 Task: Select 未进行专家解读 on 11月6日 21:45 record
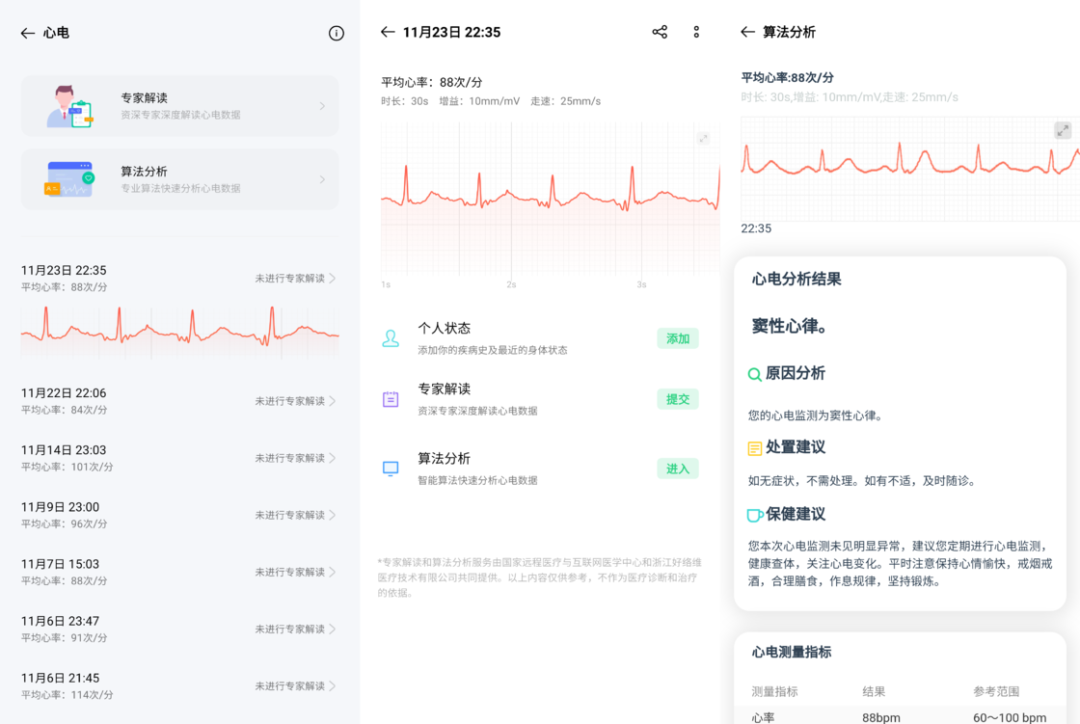point(289,686)
